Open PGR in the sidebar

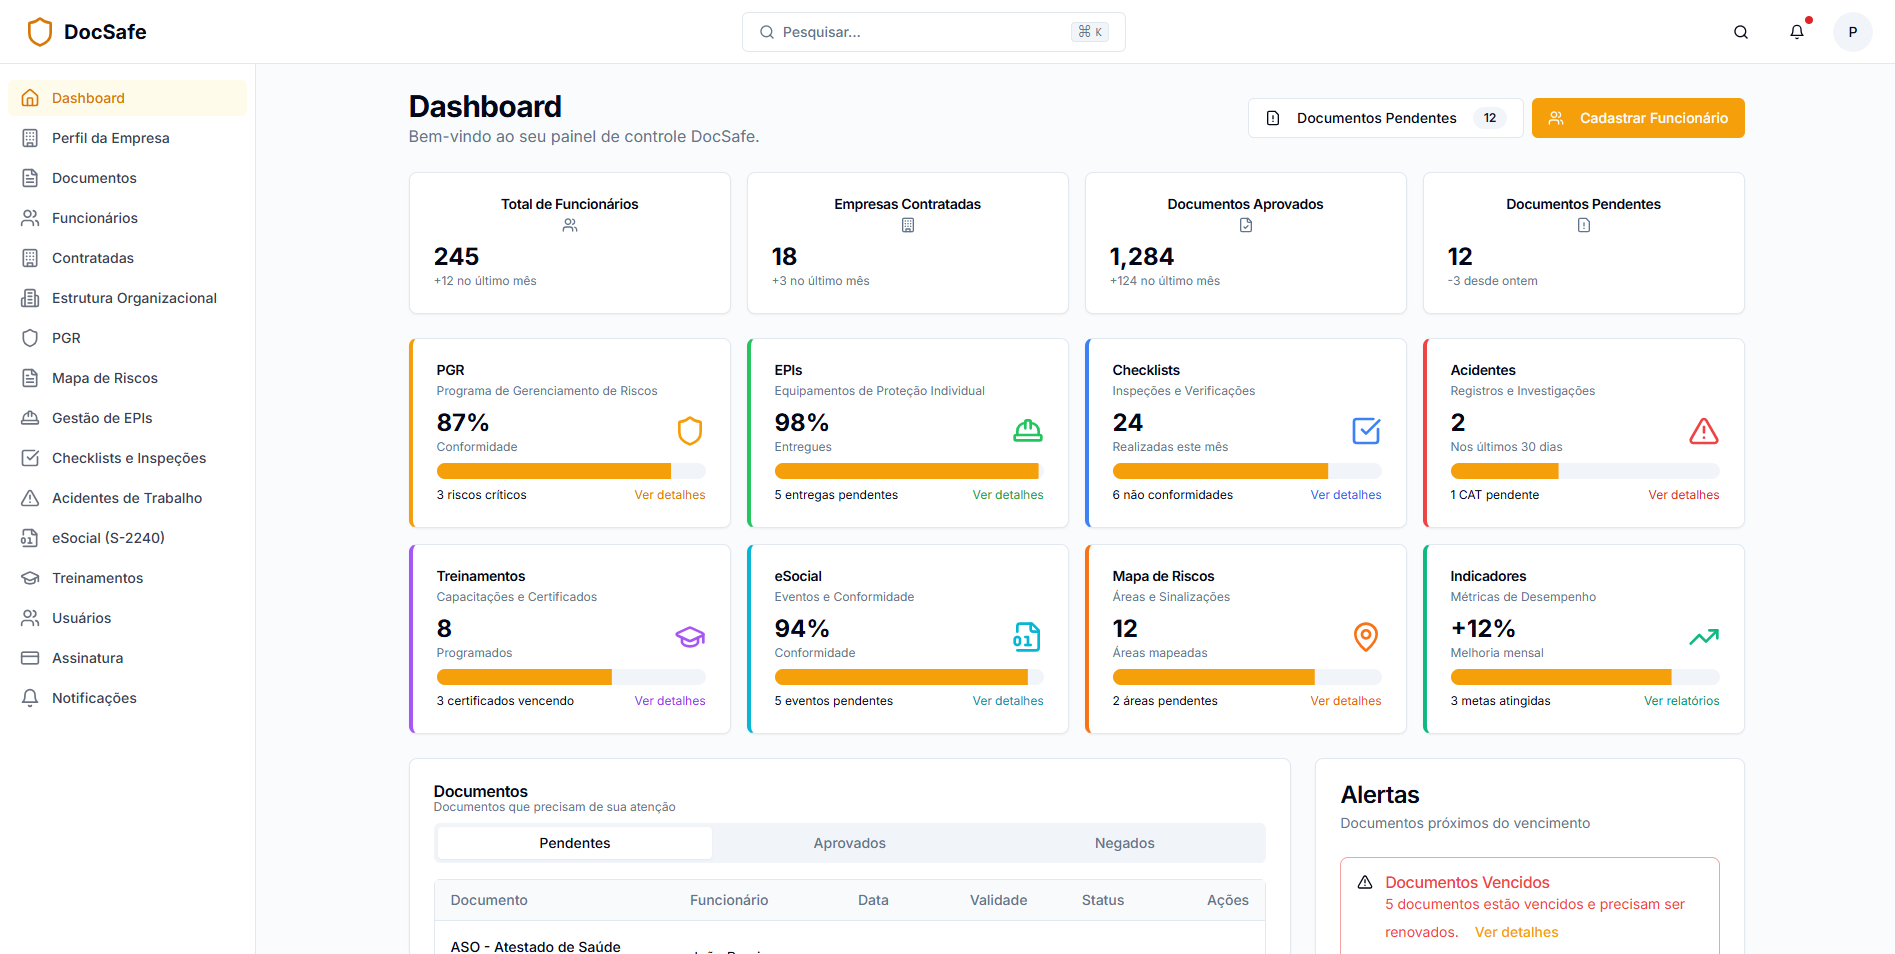point(127,338)
